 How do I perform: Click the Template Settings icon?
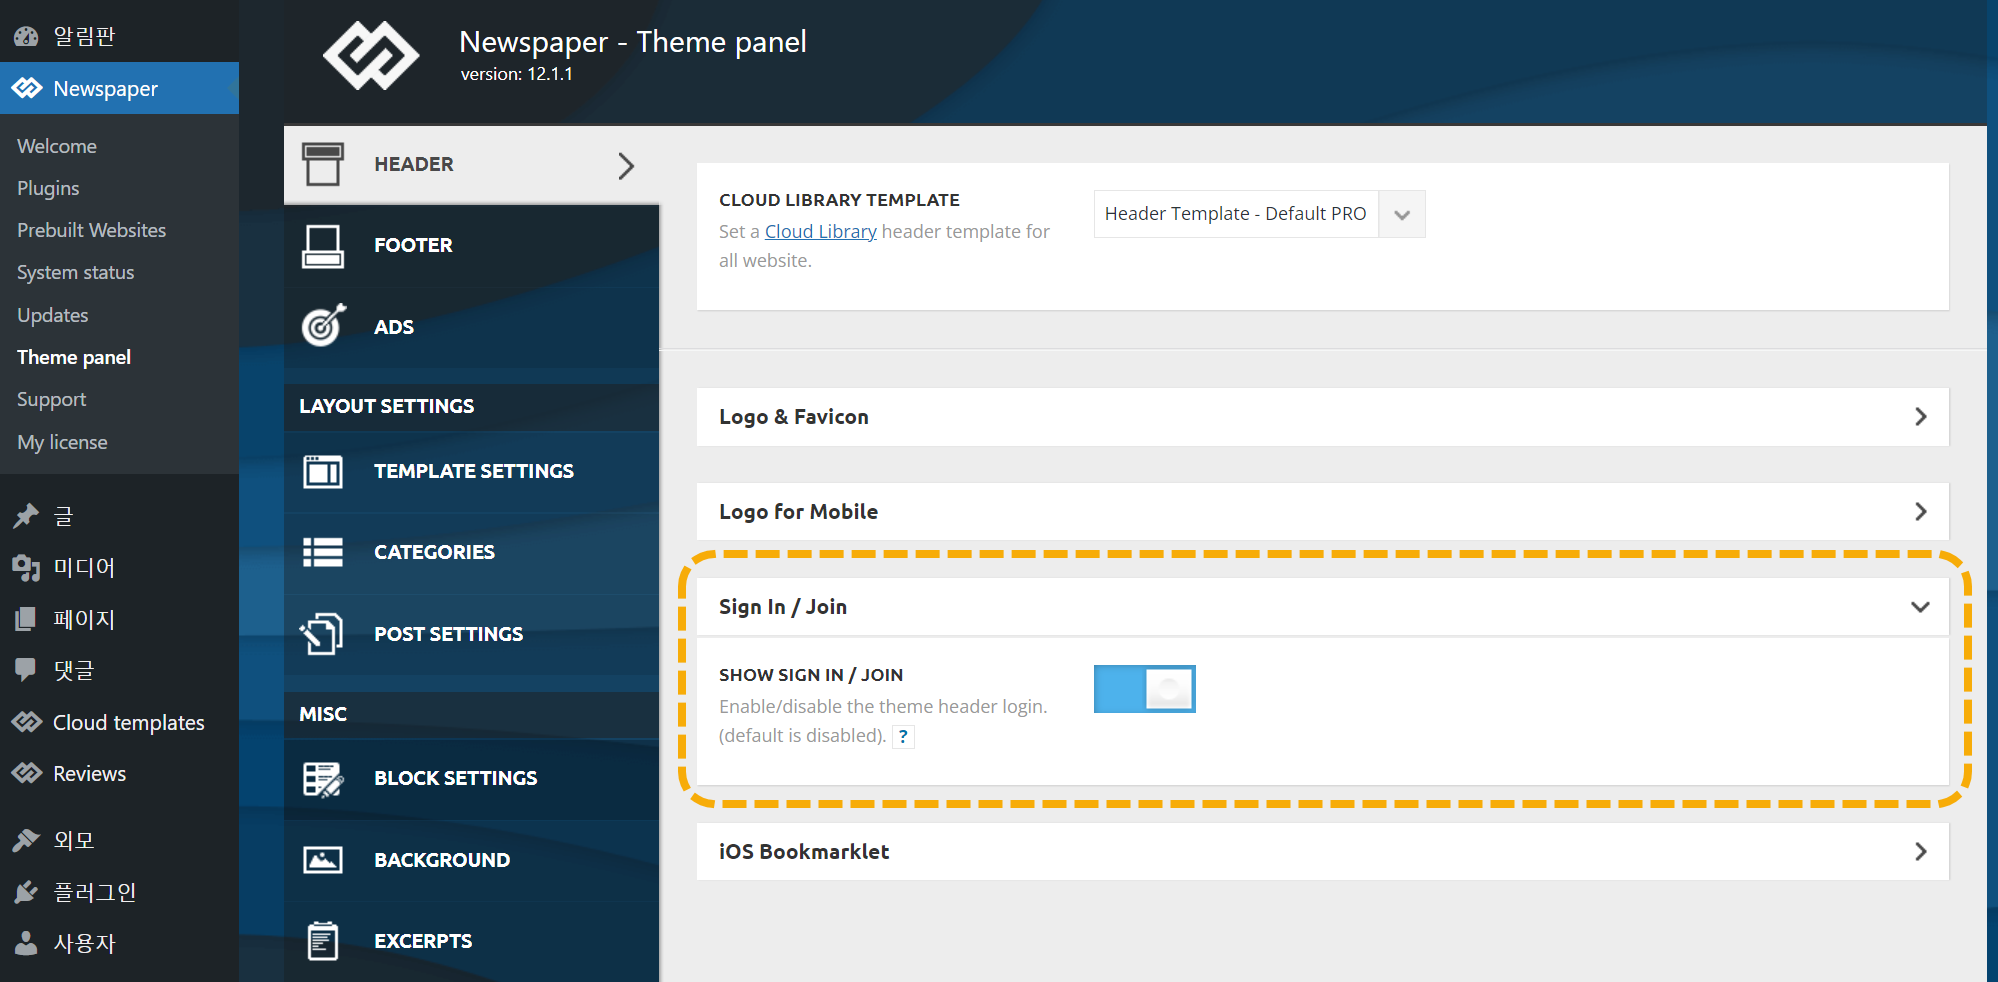(323, 471)
